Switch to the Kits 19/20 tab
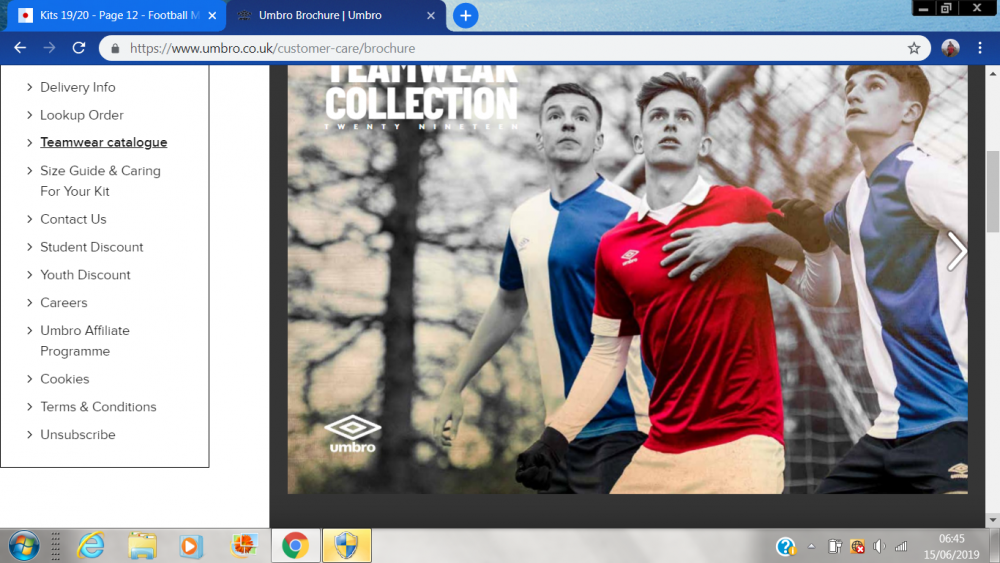This screenshot has width=1000, height=563. click(x=110, y=16)
